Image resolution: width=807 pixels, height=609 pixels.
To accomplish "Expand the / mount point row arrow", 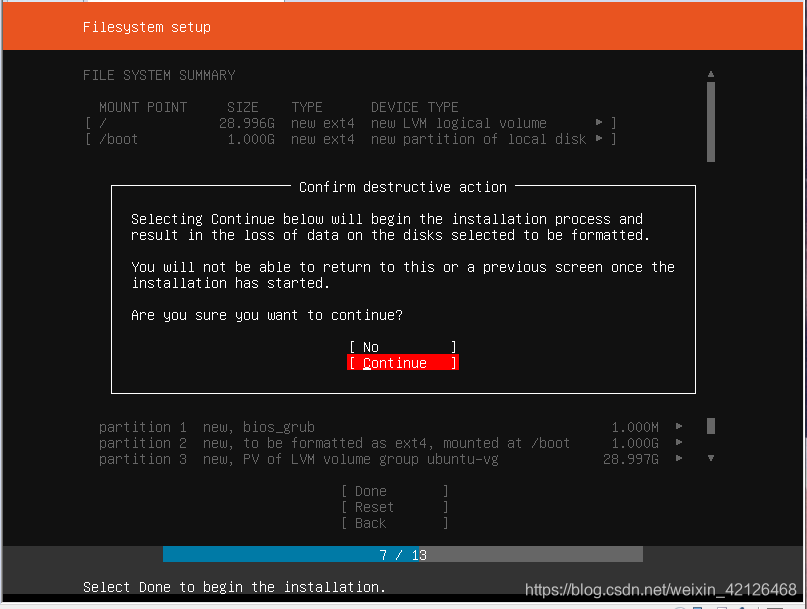I will [x=599, y=123].
